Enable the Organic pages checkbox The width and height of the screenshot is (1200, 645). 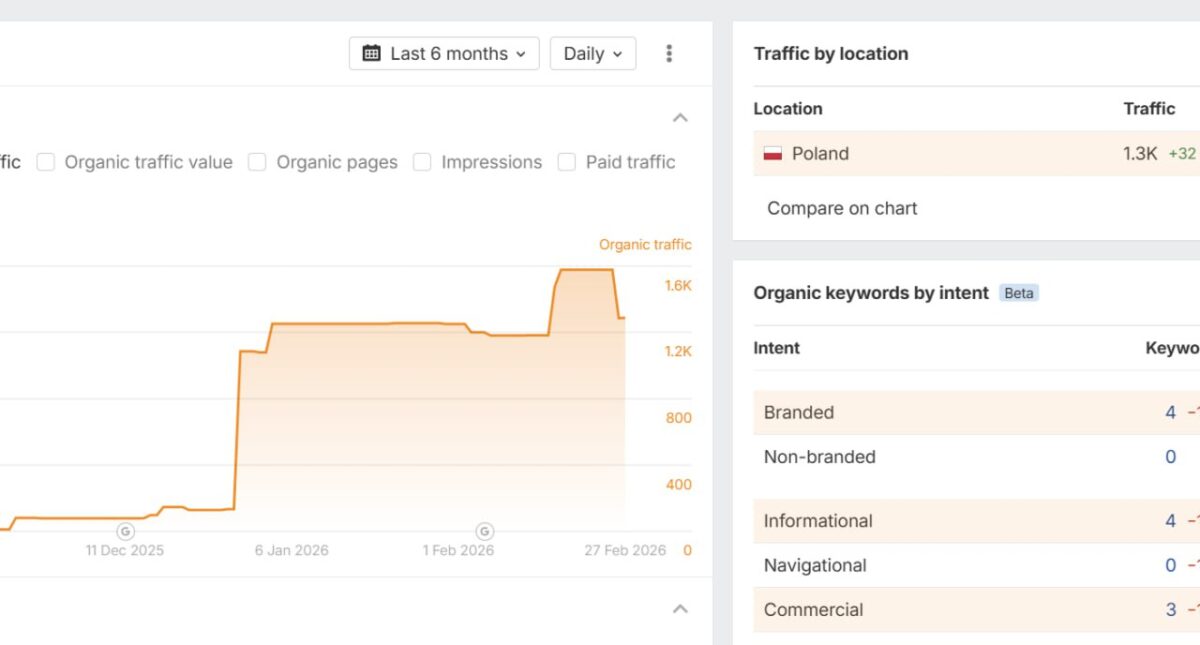coord(257,162)
